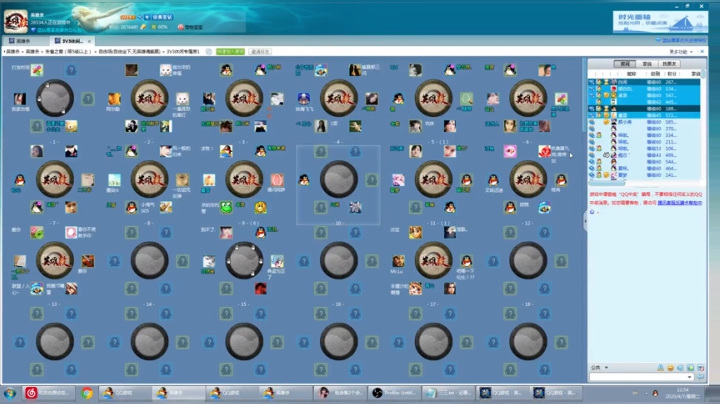This screenshot has height=404, width=720.
Task: Click the green quick-join game button
Action: [231, 51]
